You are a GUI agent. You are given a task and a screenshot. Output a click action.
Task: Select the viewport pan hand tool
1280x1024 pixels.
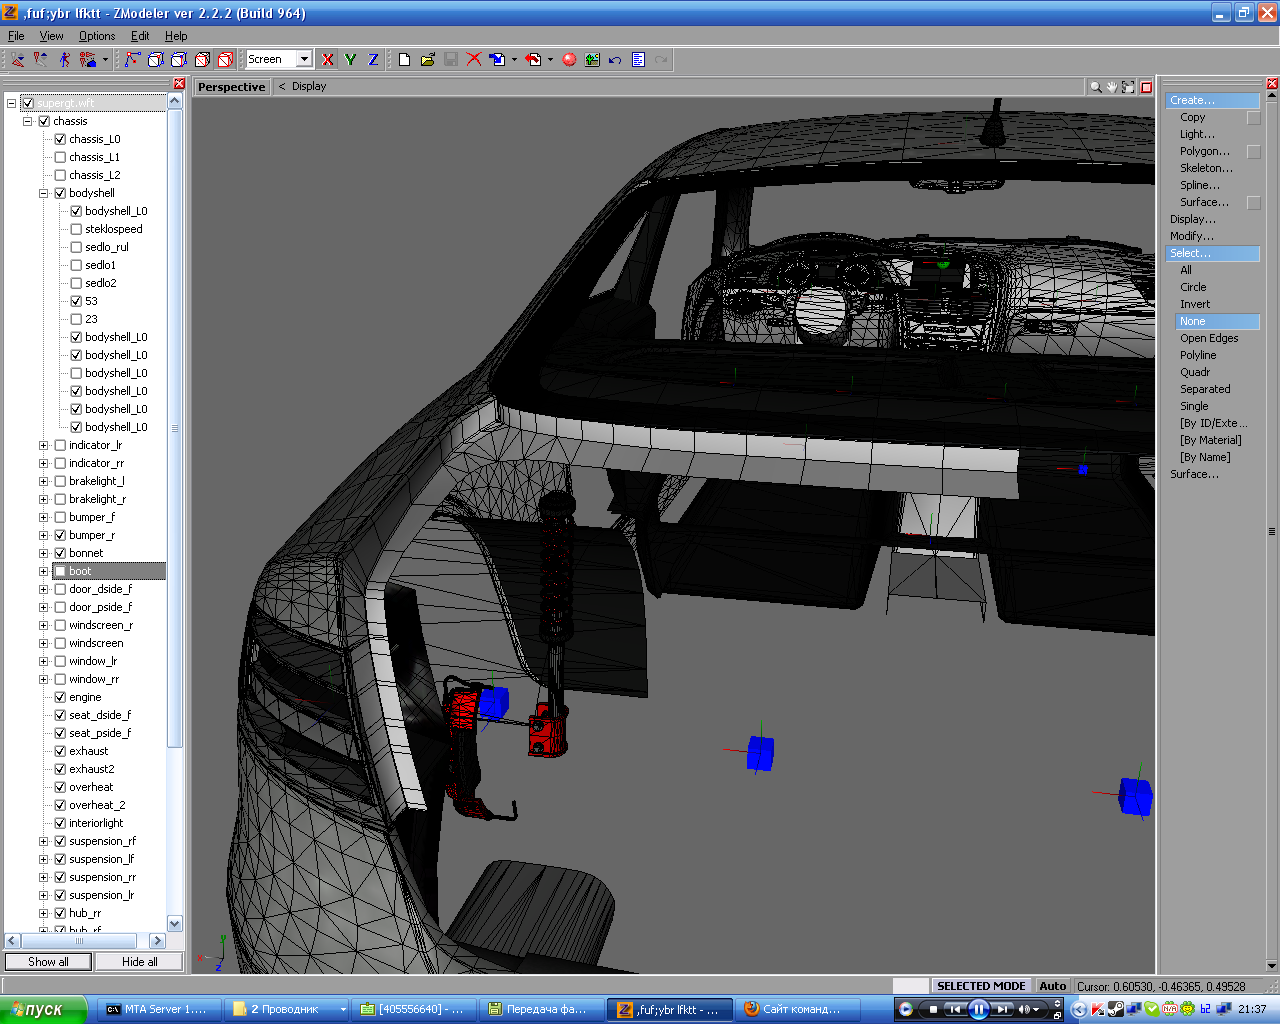point(1112,87)
